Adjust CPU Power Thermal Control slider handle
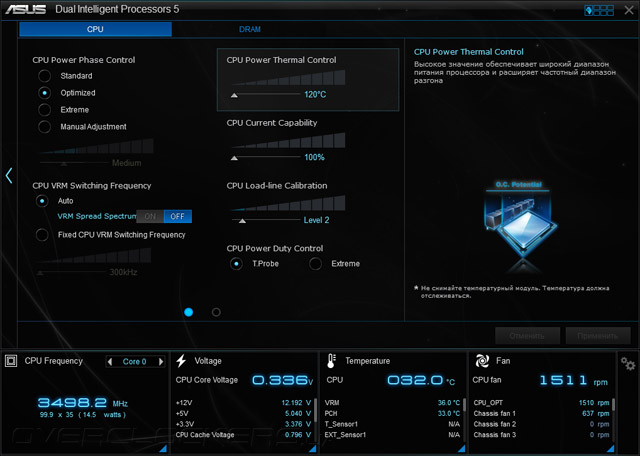 point(234,95)
